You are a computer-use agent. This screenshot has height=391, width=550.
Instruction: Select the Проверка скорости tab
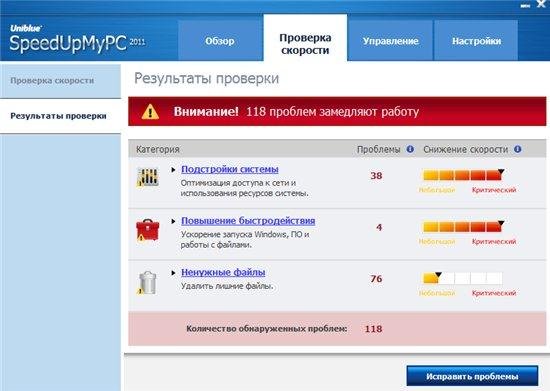pyautogui.click(x=305, y=38)
